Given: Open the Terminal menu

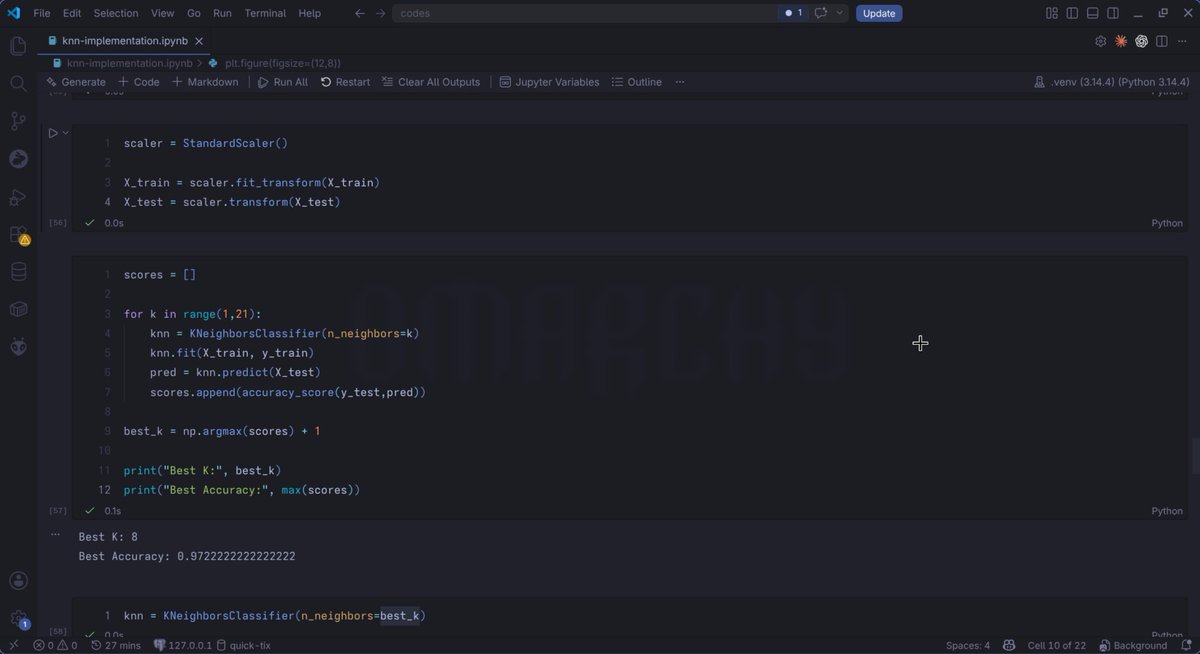Looking at the screenshot, I should click(265, 13).
